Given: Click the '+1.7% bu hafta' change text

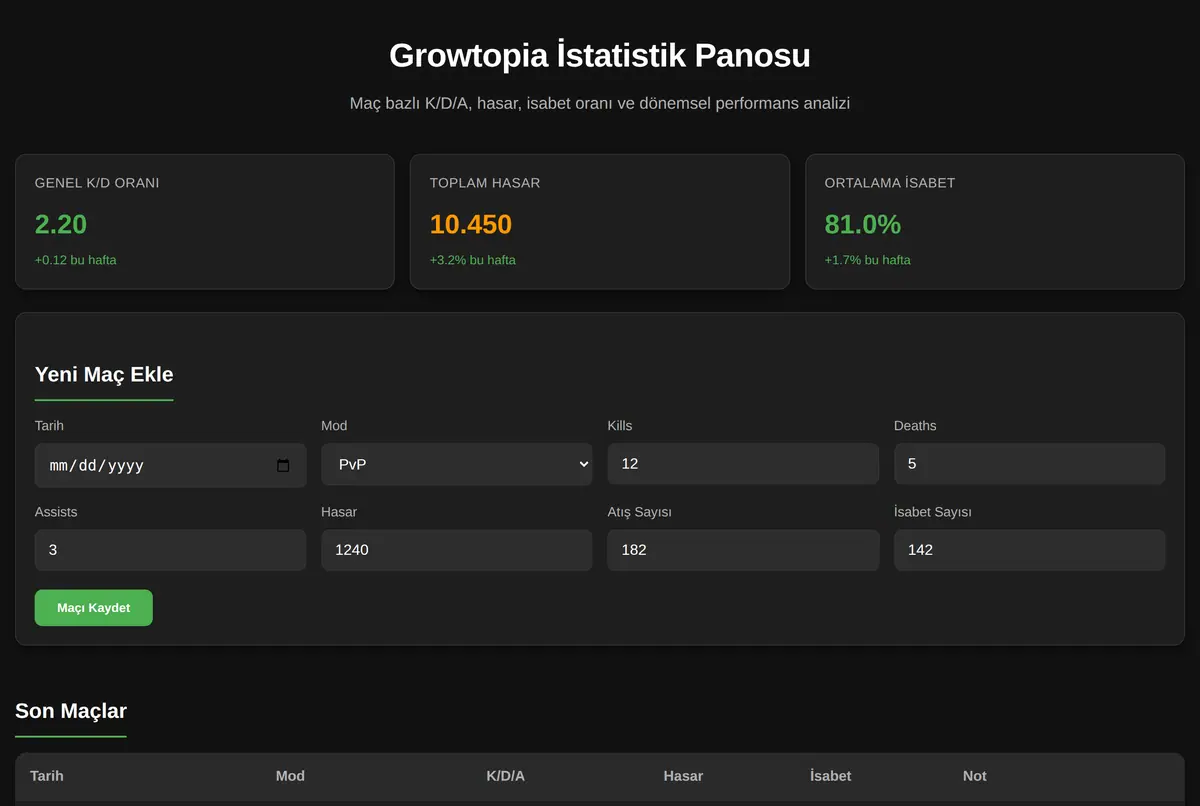Looking at the screenshot, I should [868, 260].
